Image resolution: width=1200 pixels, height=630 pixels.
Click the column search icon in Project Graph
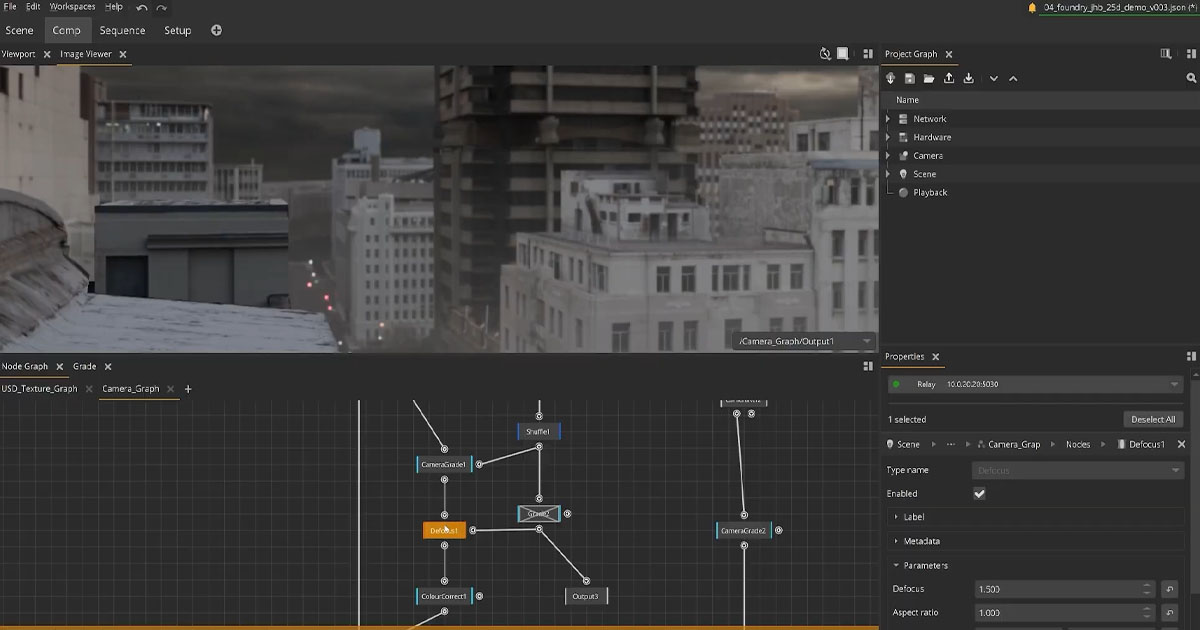tap(1165, 54)
